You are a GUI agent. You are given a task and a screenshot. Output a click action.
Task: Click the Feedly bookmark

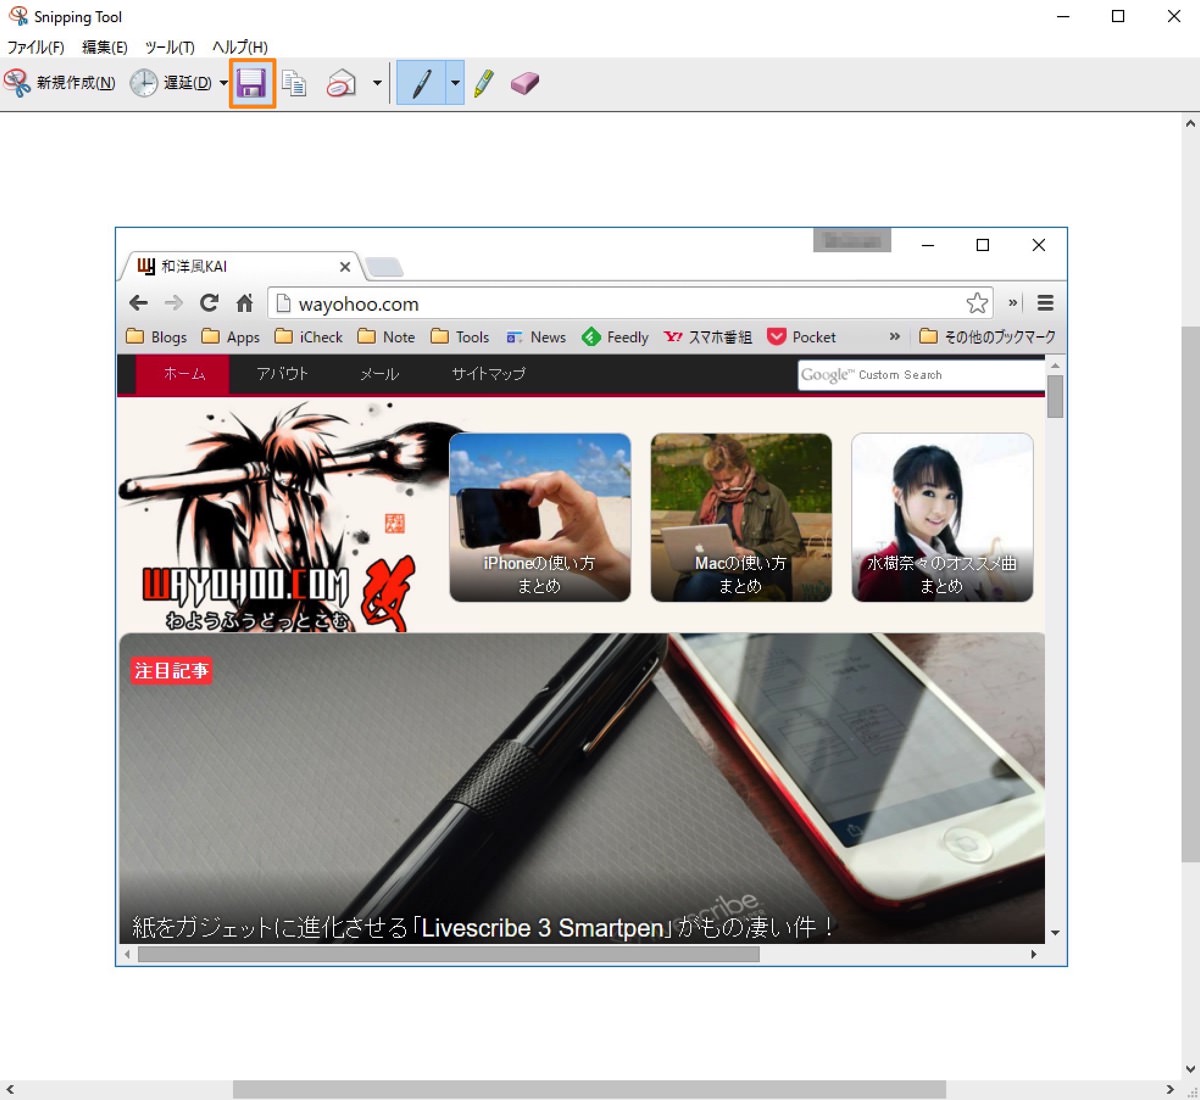point(615,337)
